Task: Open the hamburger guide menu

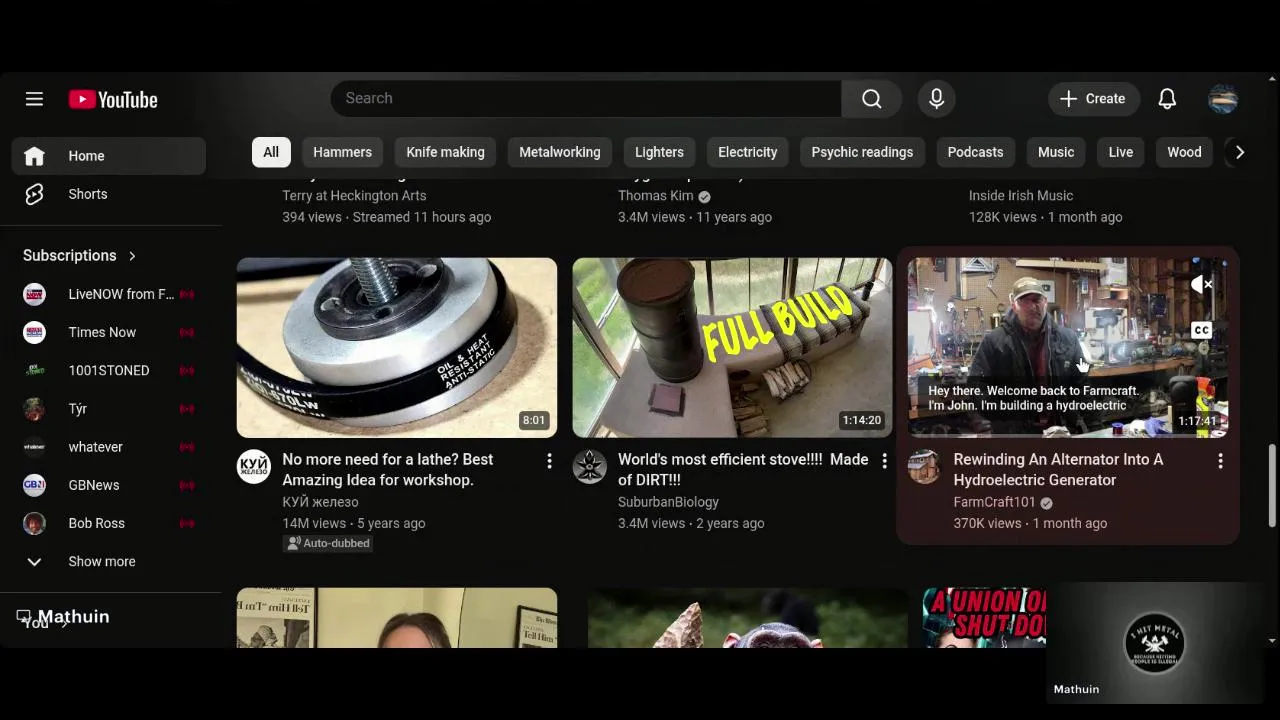Action: pos(34,99)
